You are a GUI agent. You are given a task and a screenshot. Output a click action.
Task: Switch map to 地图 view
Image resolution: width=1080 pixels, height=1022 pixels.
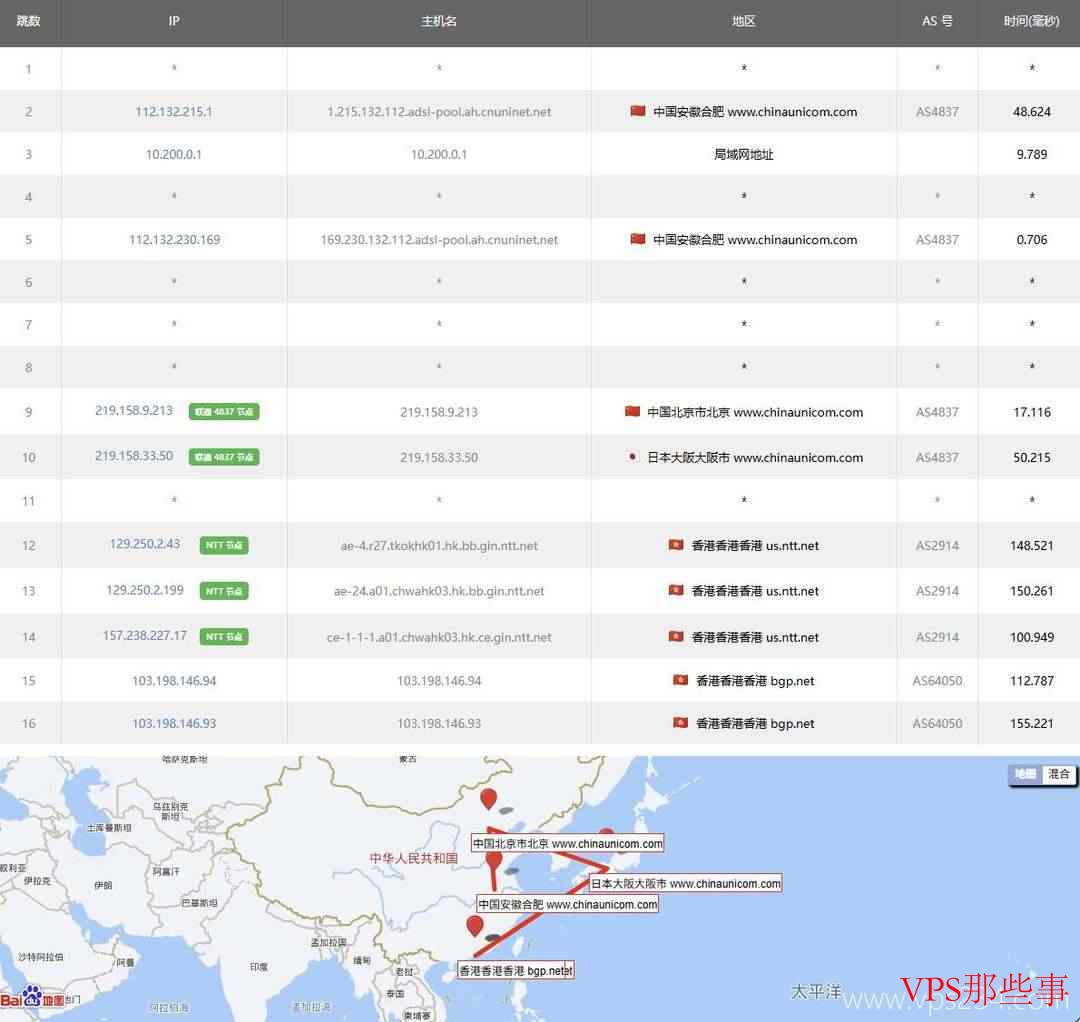pos(1025,774)
